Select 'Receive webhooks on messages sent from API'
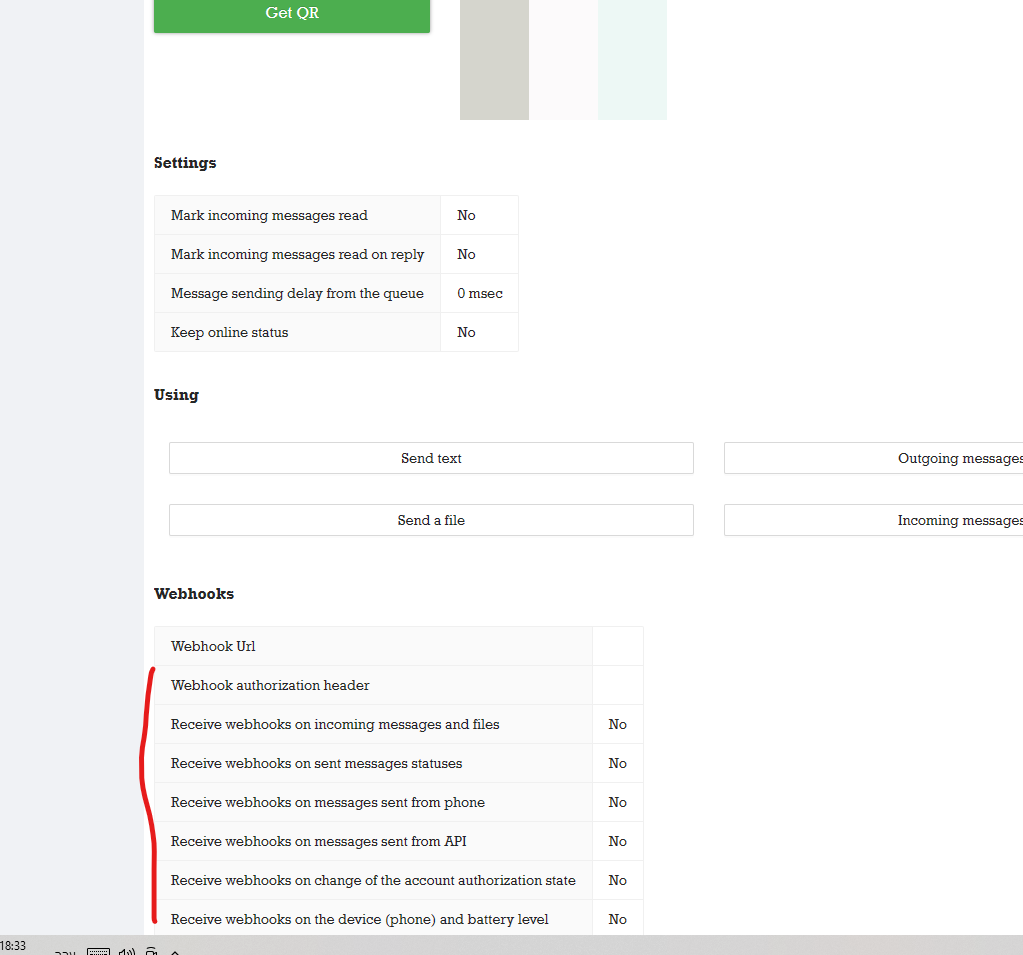This screenshot has height=955, width=1023. click(318, 841)
